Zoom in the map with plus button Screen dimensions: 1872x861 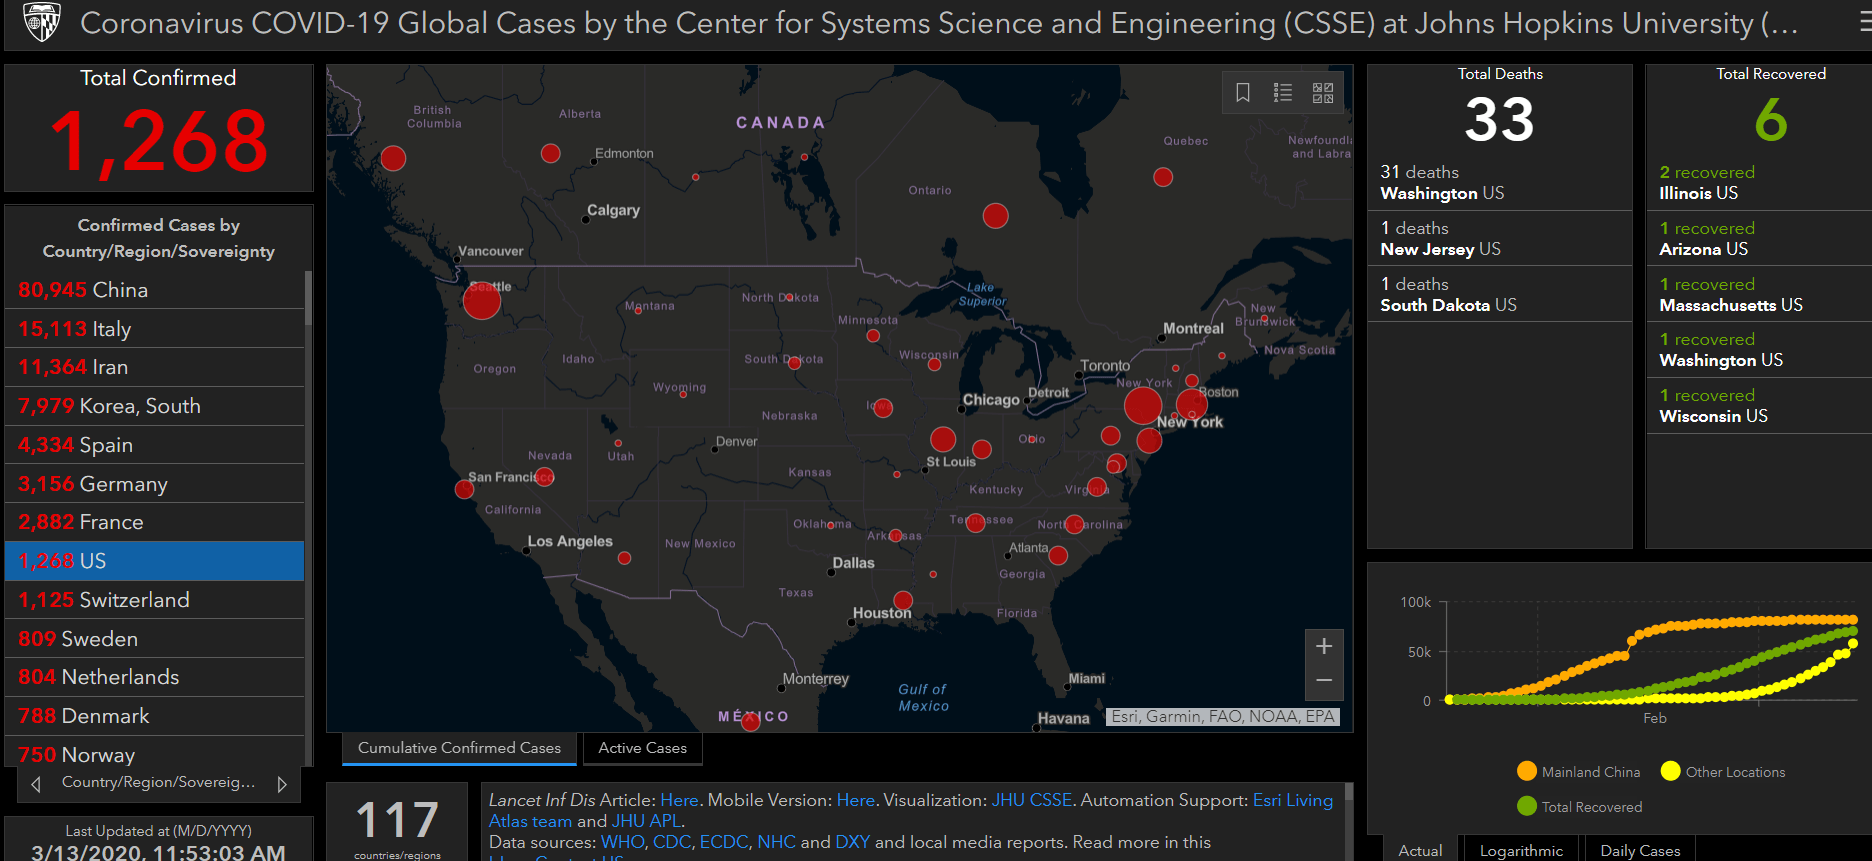(x=1324, y=646)
